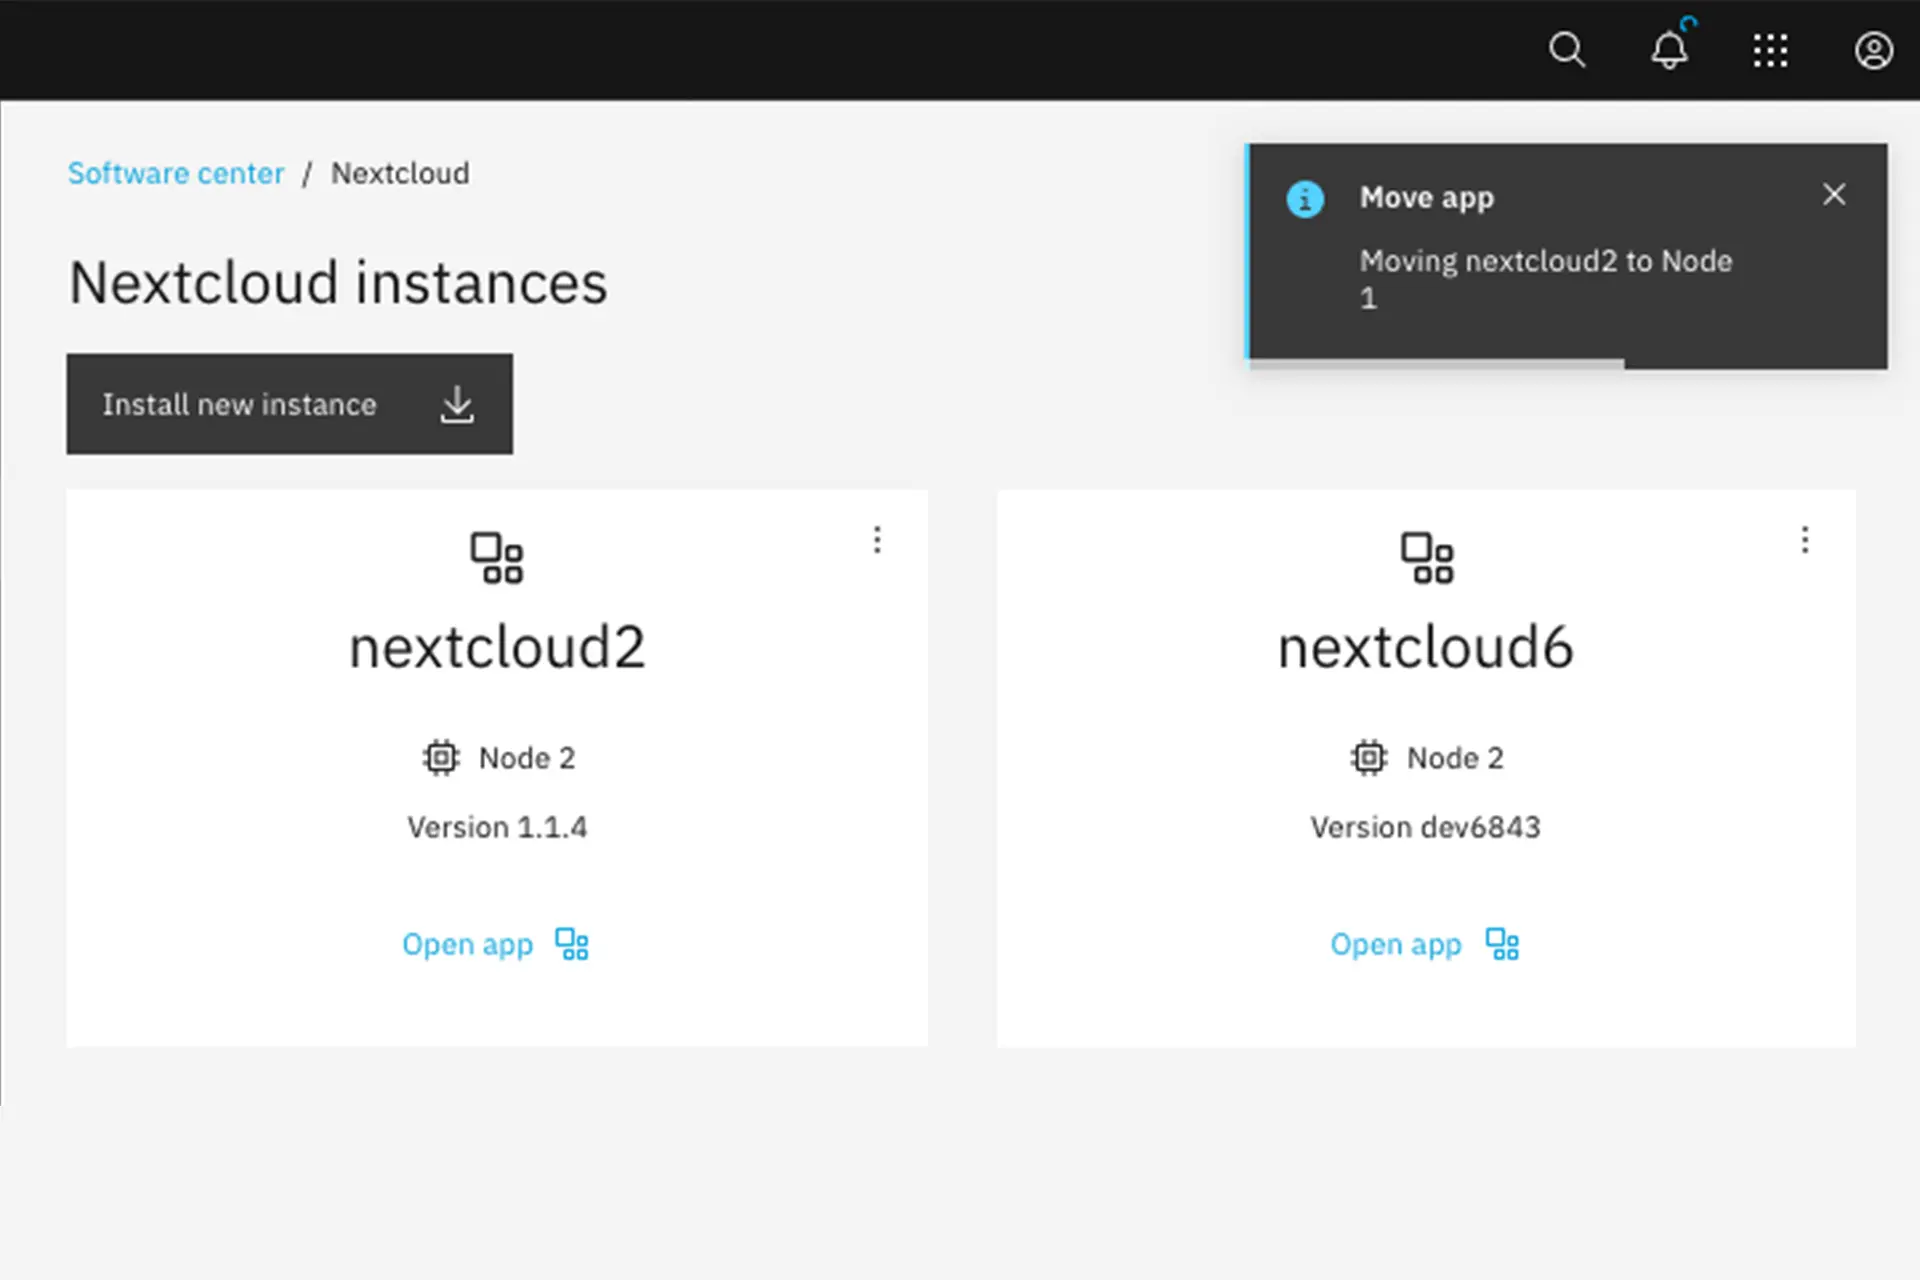Screen dimensions: 1920x1280
Task: Click the launch icon beside nextcloud6 Open app
Action: click(x=1502, y=944)
